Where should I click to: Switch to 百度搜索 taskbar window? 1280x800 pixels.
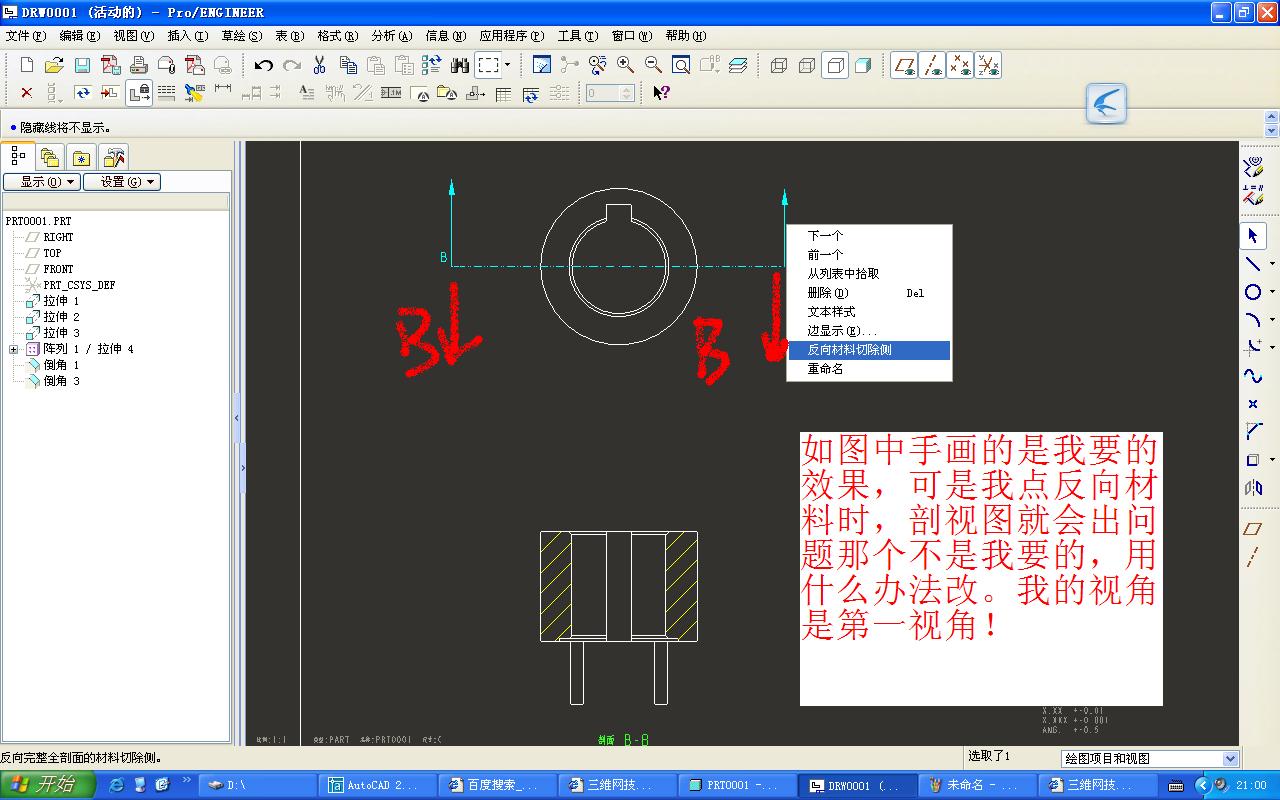coord(498,785)
